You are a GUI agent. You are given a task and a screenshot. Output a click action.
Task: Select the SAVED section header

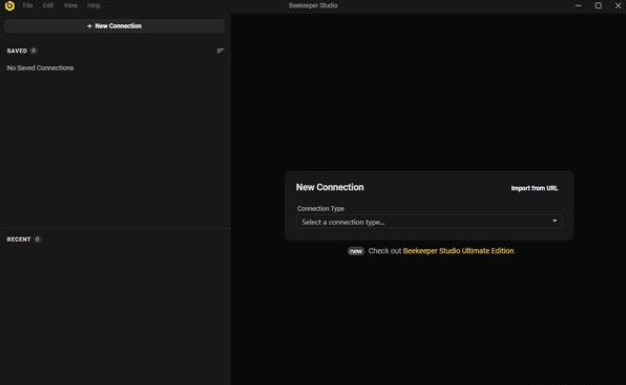[x=17, y=51]
